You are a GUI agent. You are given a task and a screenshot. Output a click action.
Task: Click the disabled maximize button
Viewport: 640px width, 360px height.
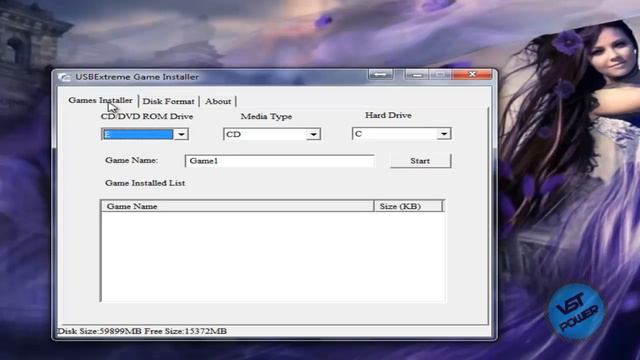coord(440,75)
